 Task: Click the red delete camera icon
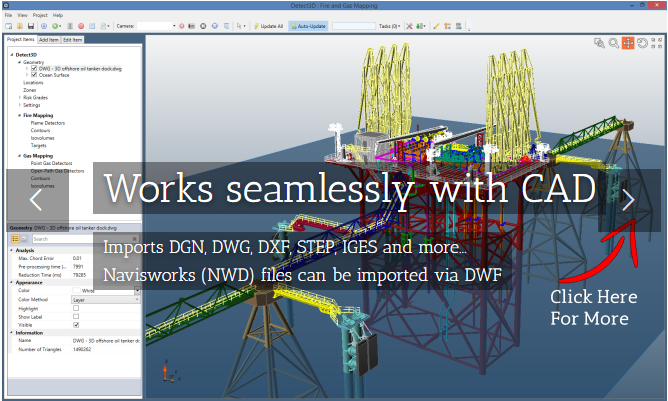click(x=181, y=26)
